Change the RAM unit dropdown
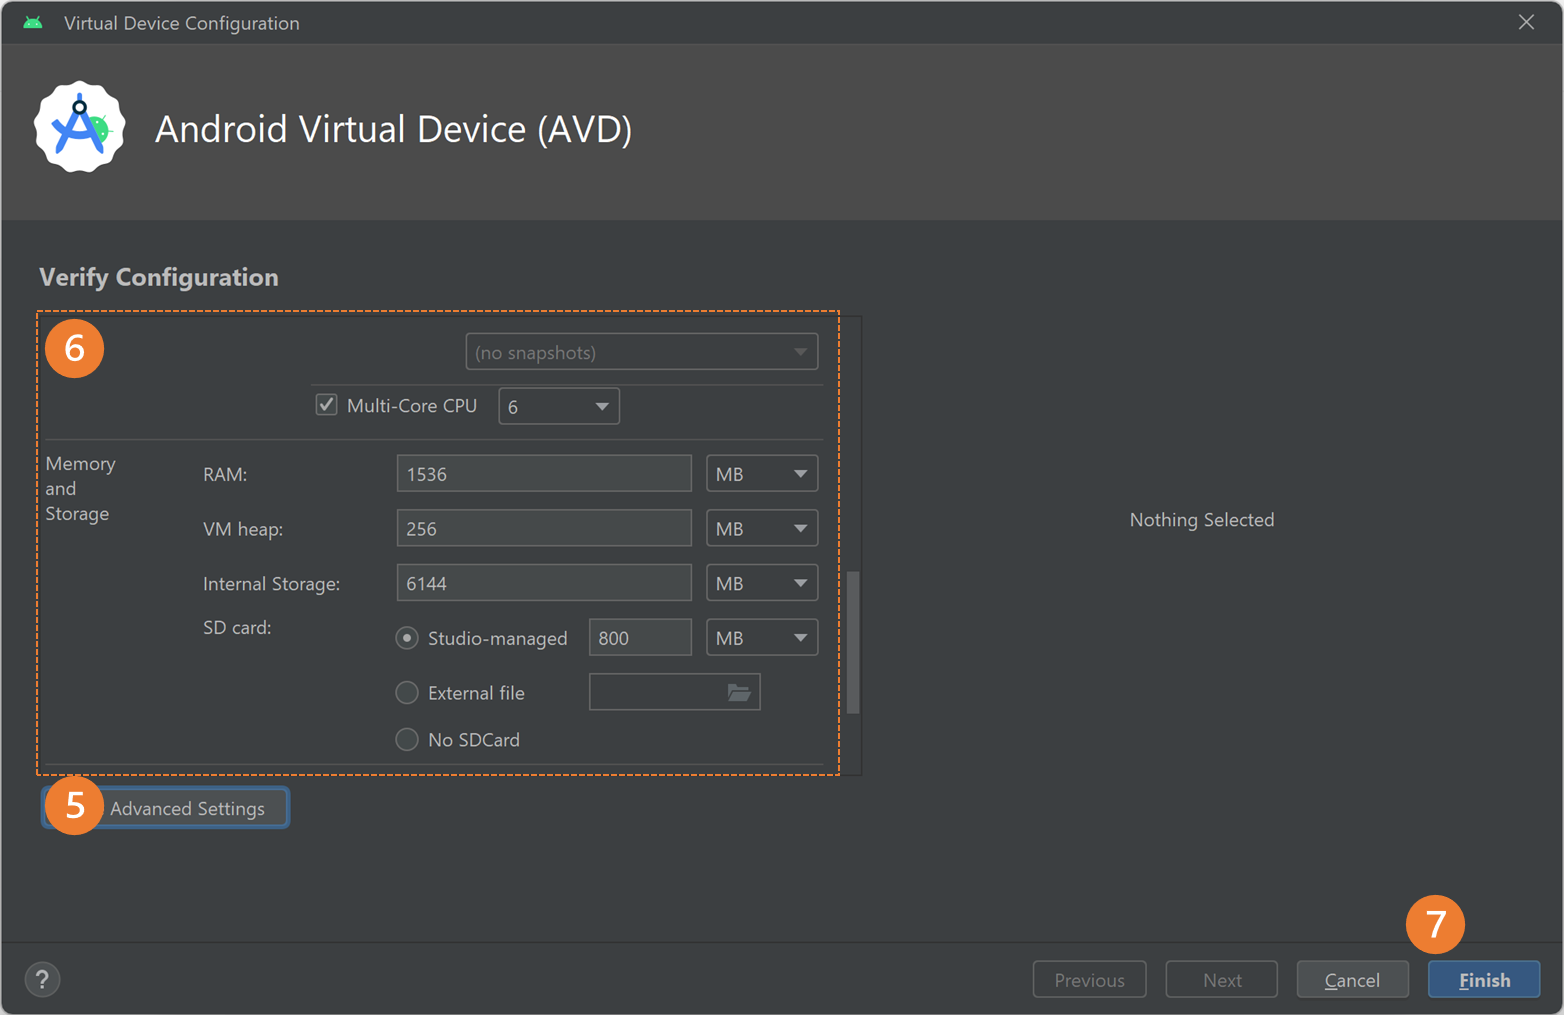 762,474
